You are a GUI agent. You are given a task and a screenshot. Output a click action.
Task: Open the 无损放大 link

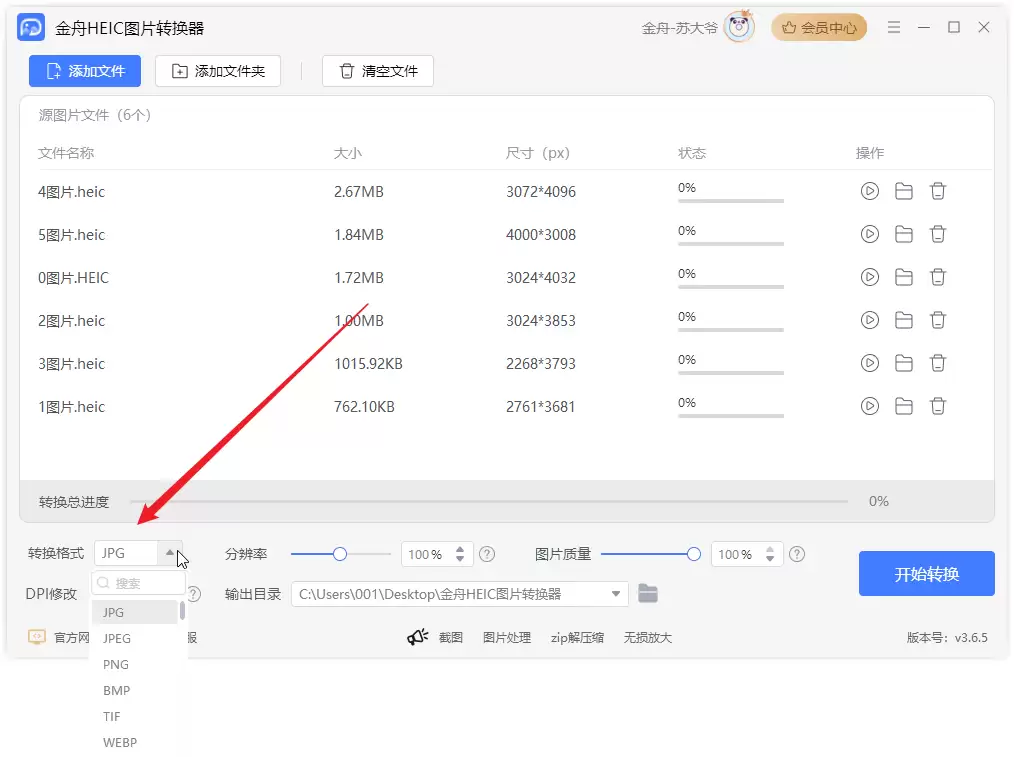[647, 637]
